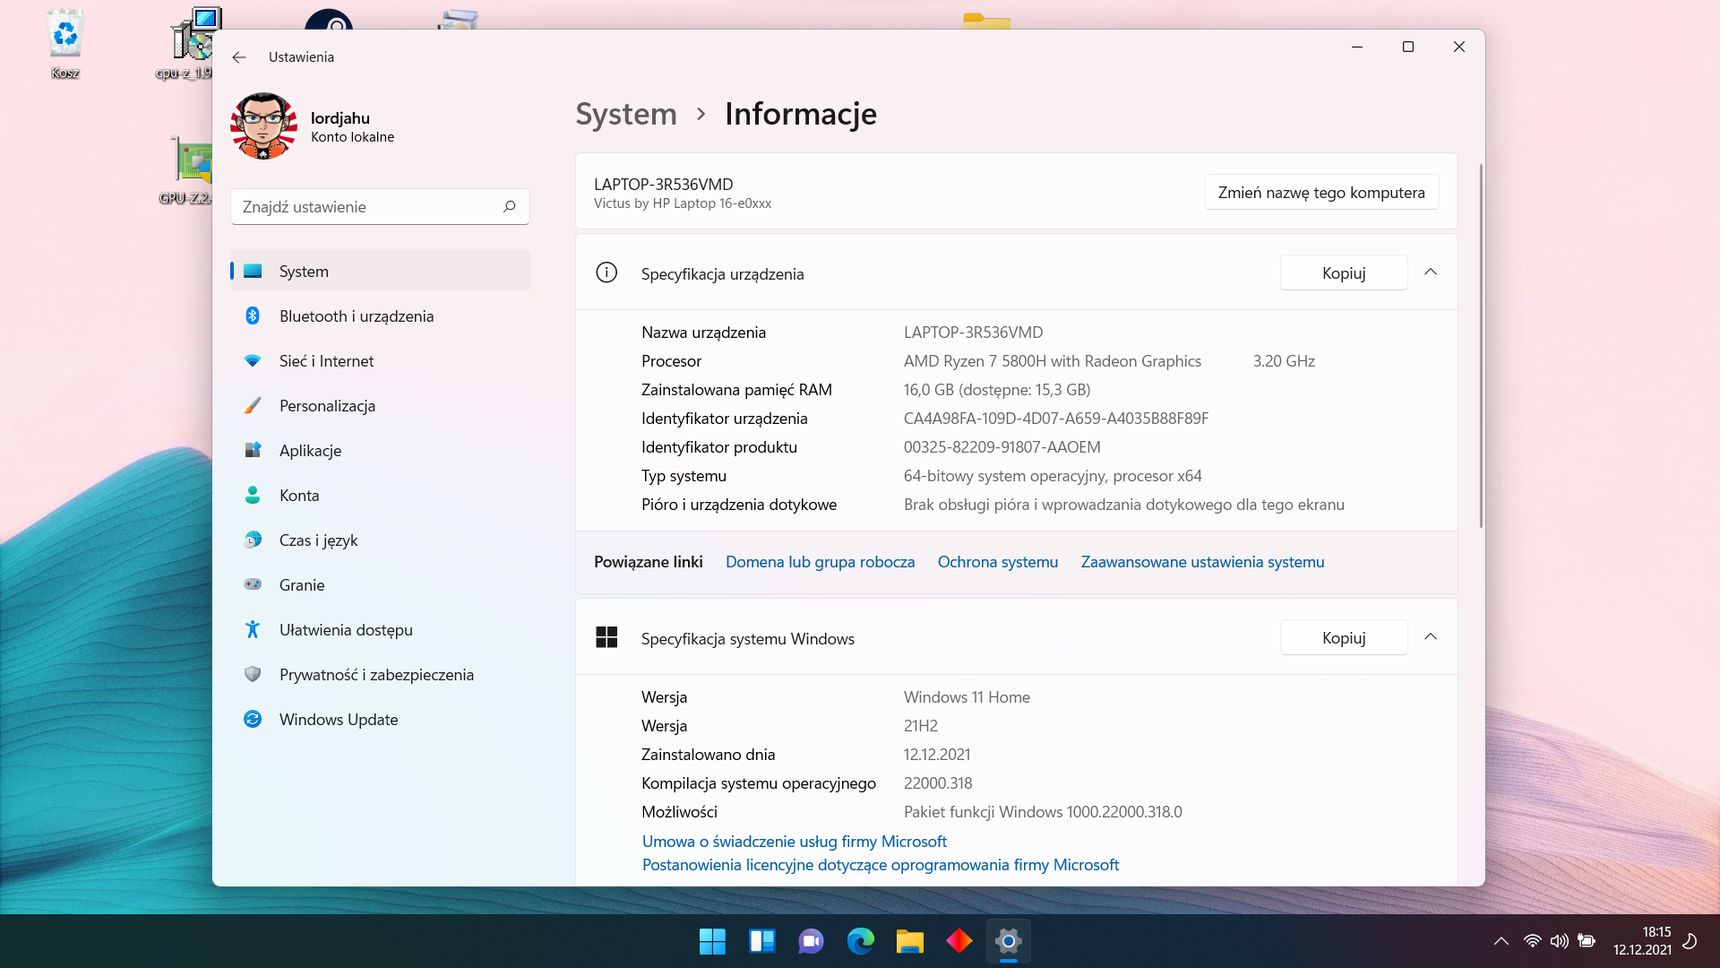This screenshot has width=1720, height=968.
Task: Click the Settings window vertical scrollbar
Action: (x=1480, y=345)
